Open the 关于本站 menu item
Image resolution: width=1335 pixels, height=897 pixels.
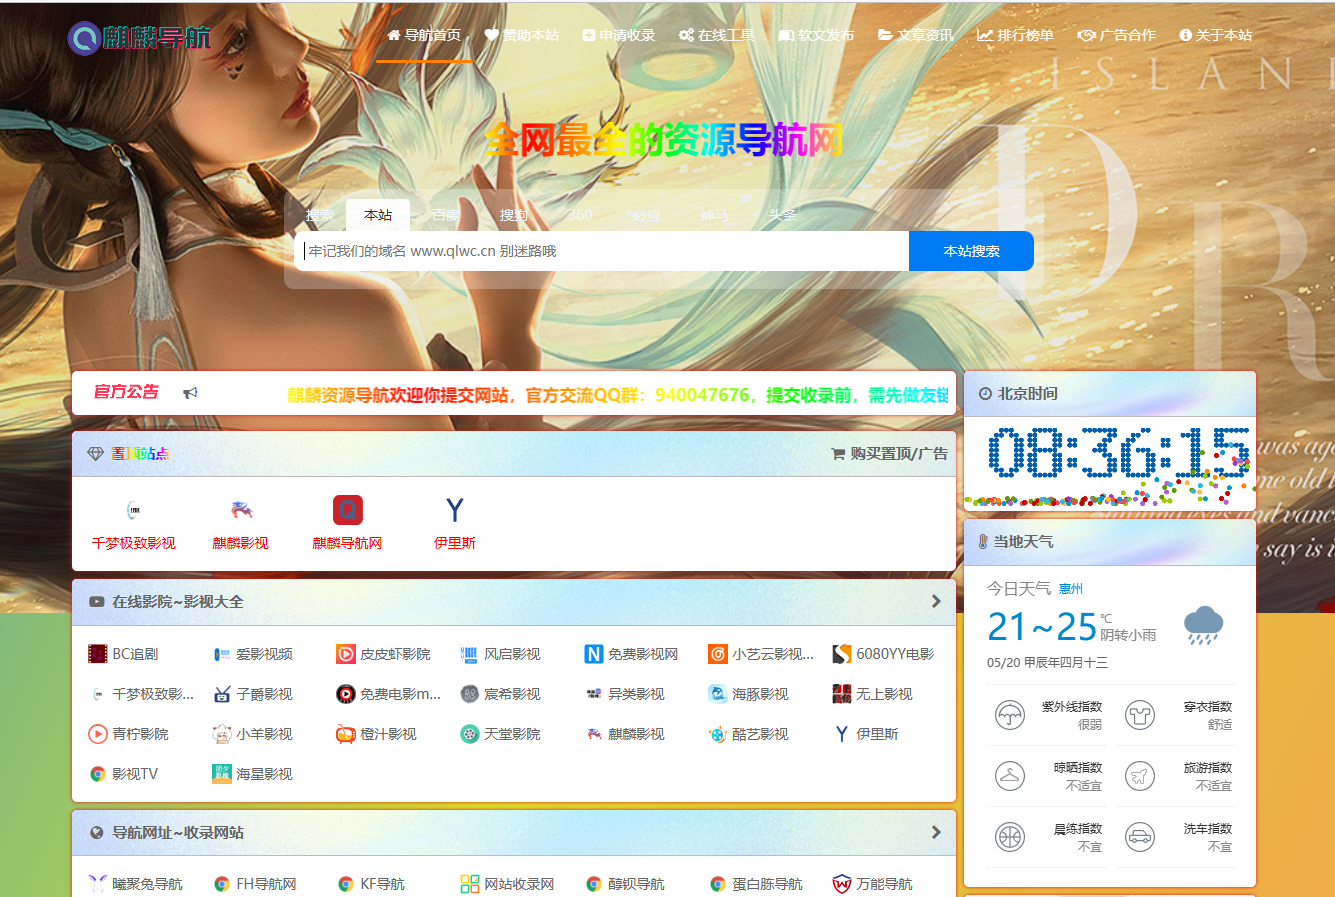(1216, 35)
